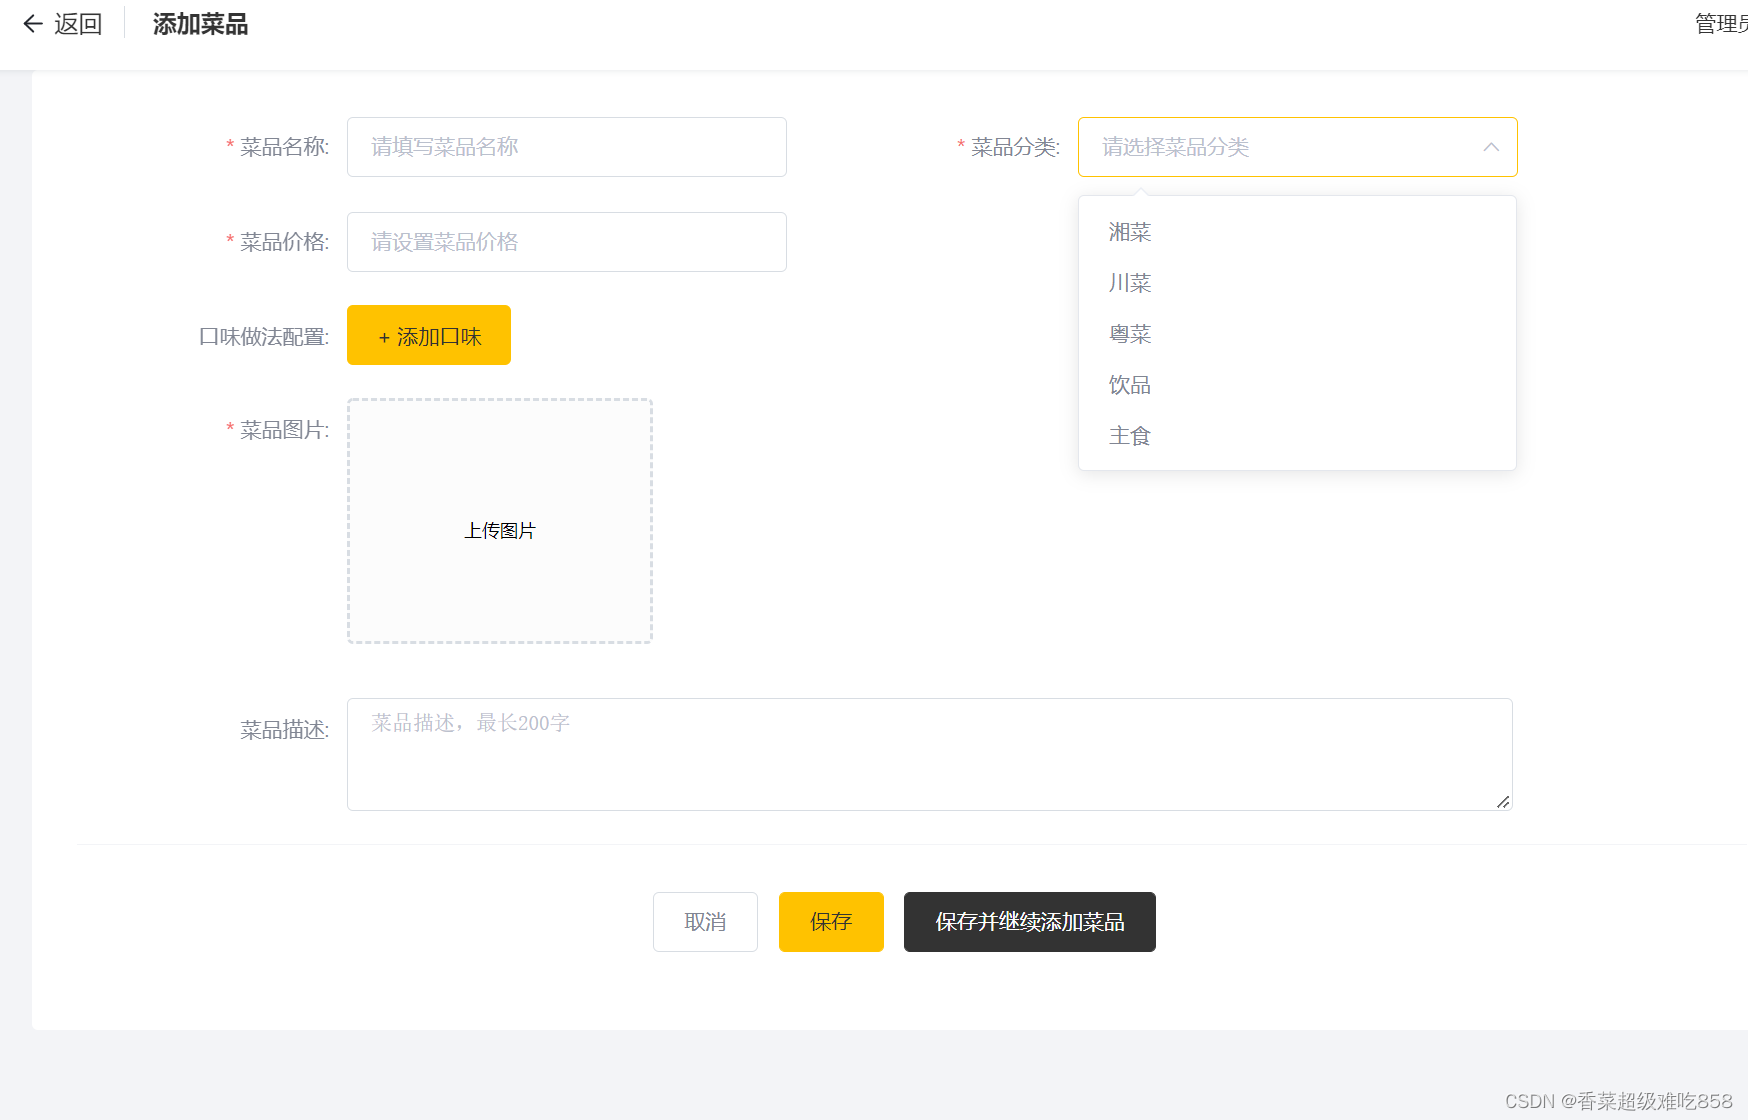1748x1120 pixels.
Task: Click the 菜品图片 label
Action: pyautogui.click(x=284, y=430)
